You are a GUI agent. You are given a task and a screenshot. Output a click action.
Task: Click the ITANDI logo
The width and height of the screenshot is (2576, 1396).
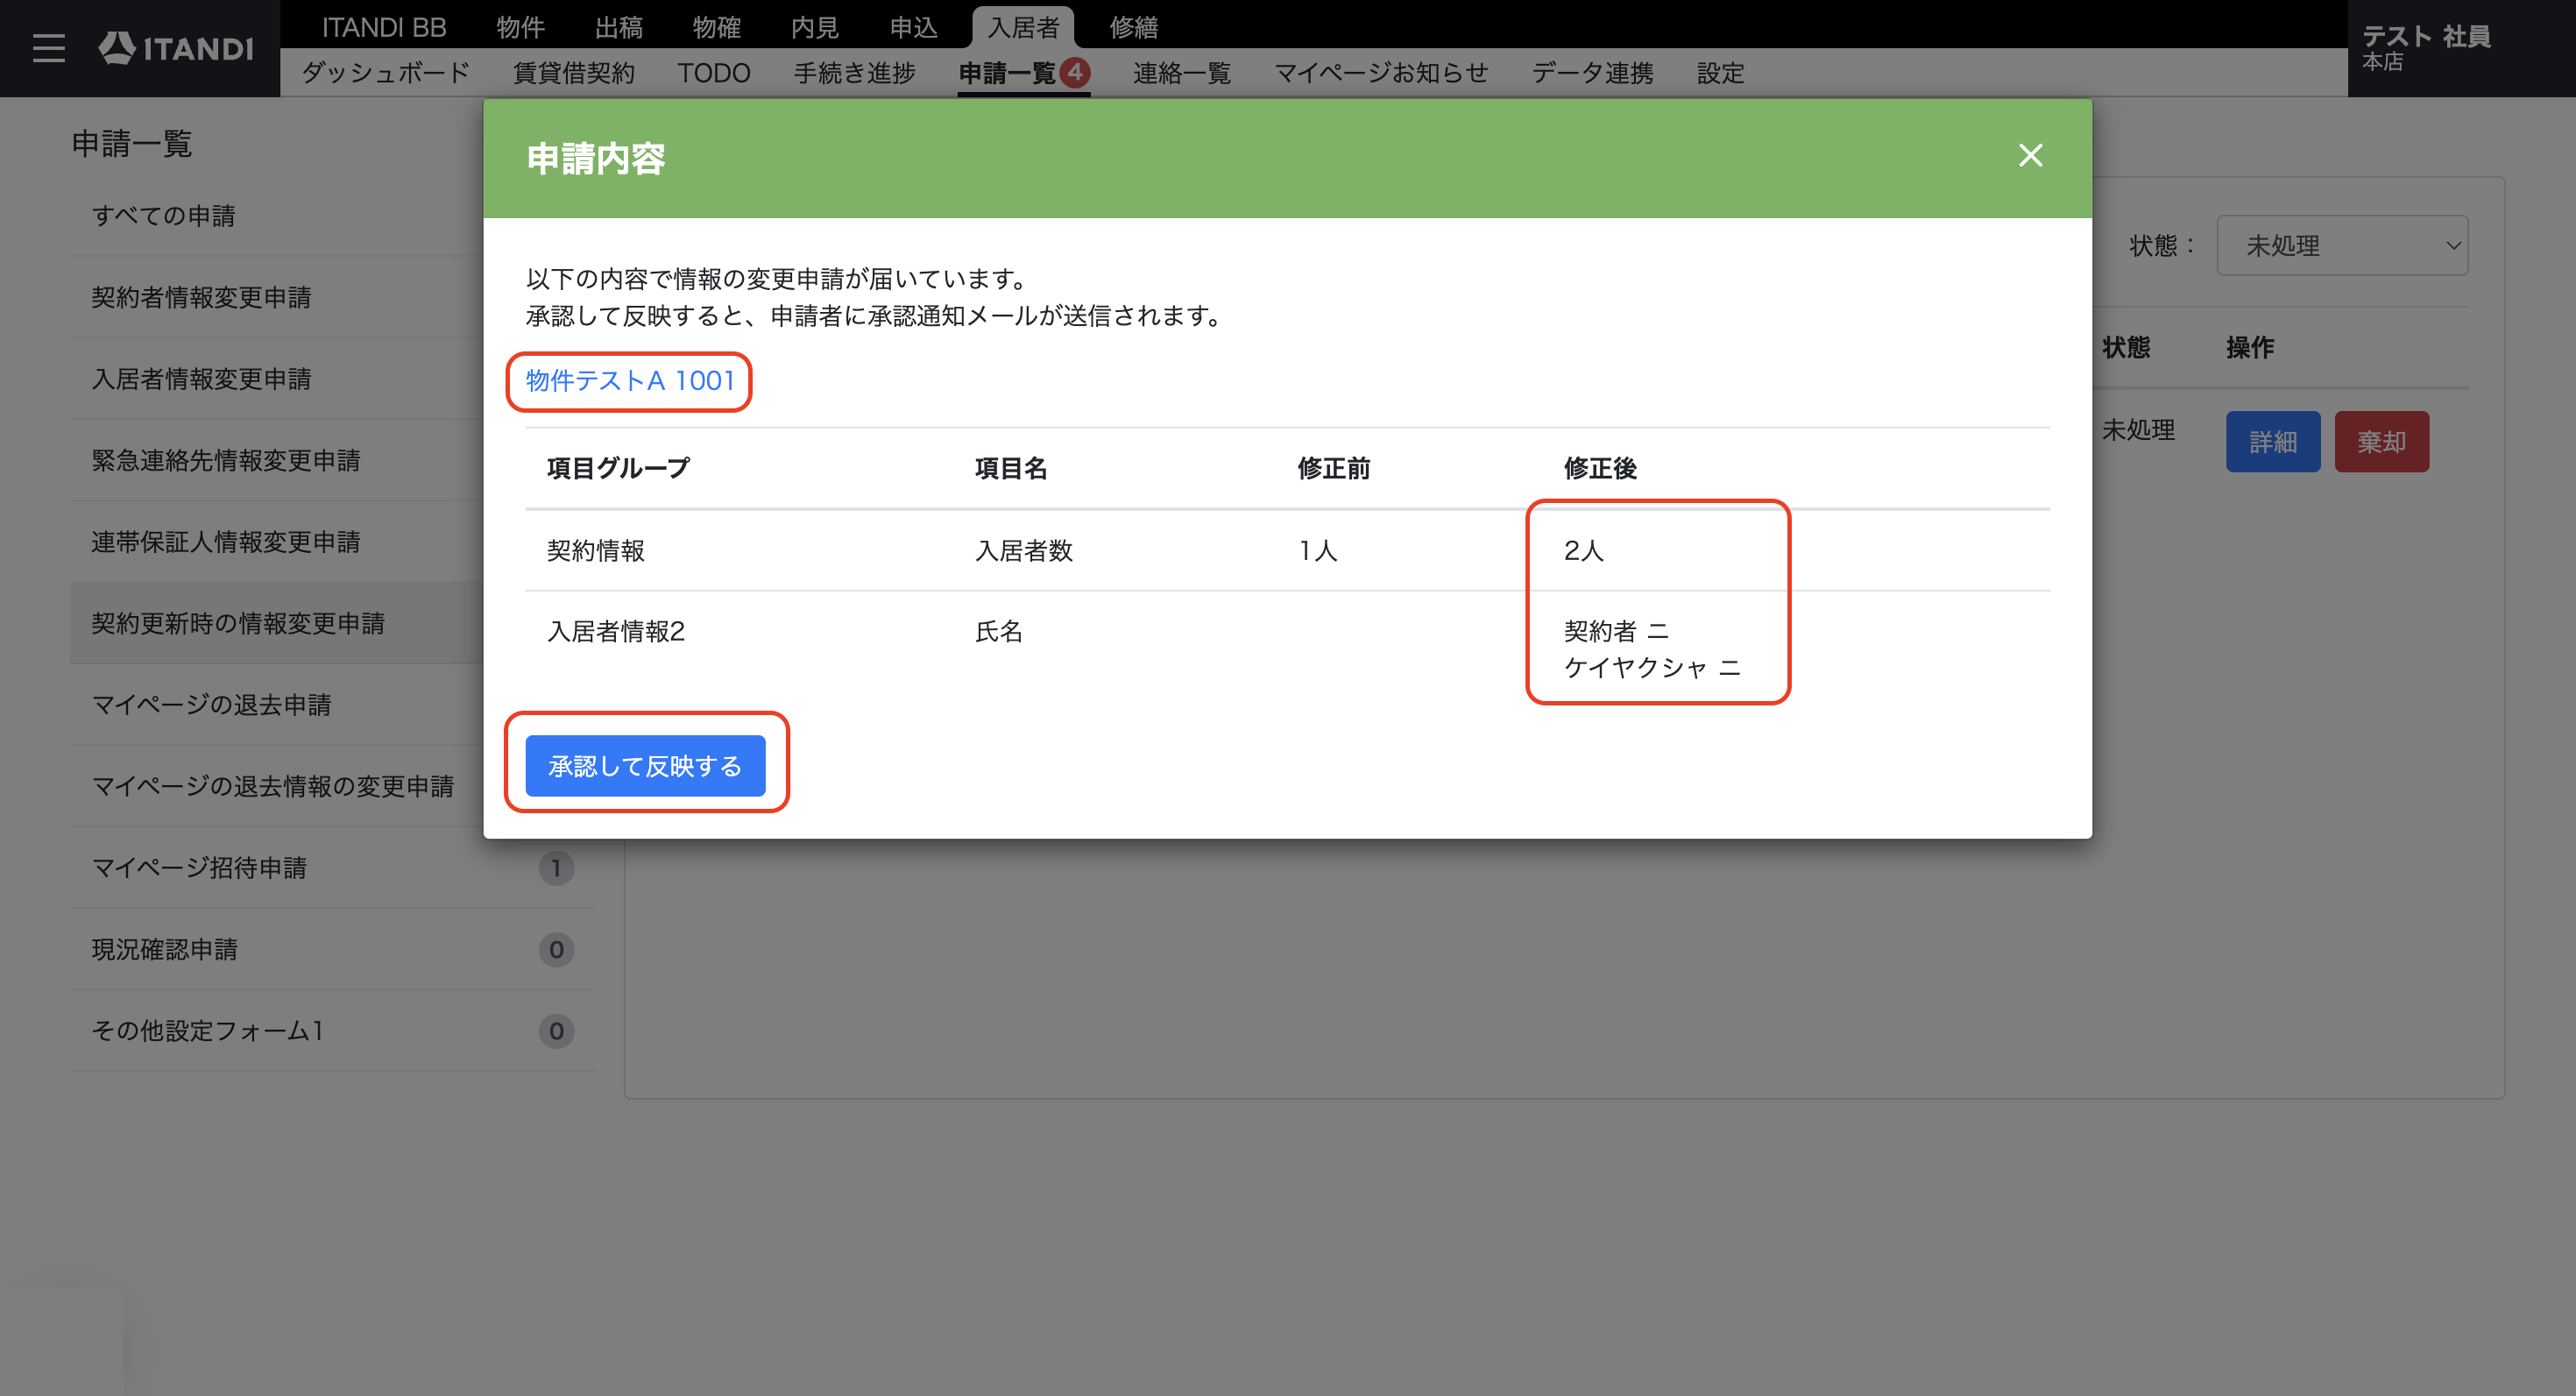click(176, 48)
